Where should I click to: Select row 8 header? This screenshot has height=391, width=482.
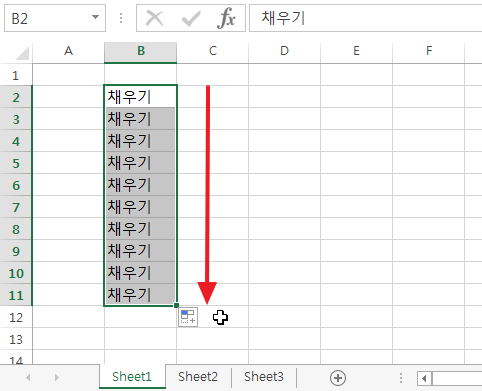[x=16, y=229]
